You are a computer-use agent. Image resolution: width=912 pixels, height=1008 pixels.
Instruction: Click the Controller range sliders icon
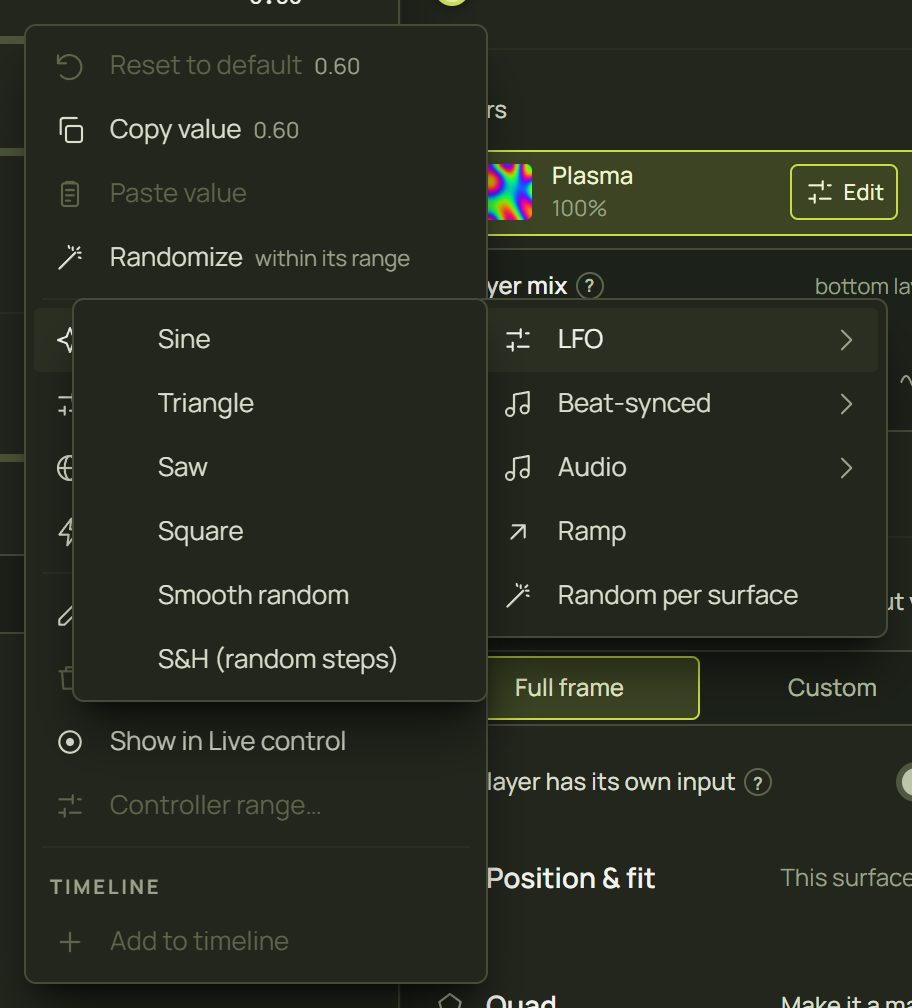coord(69,806)
